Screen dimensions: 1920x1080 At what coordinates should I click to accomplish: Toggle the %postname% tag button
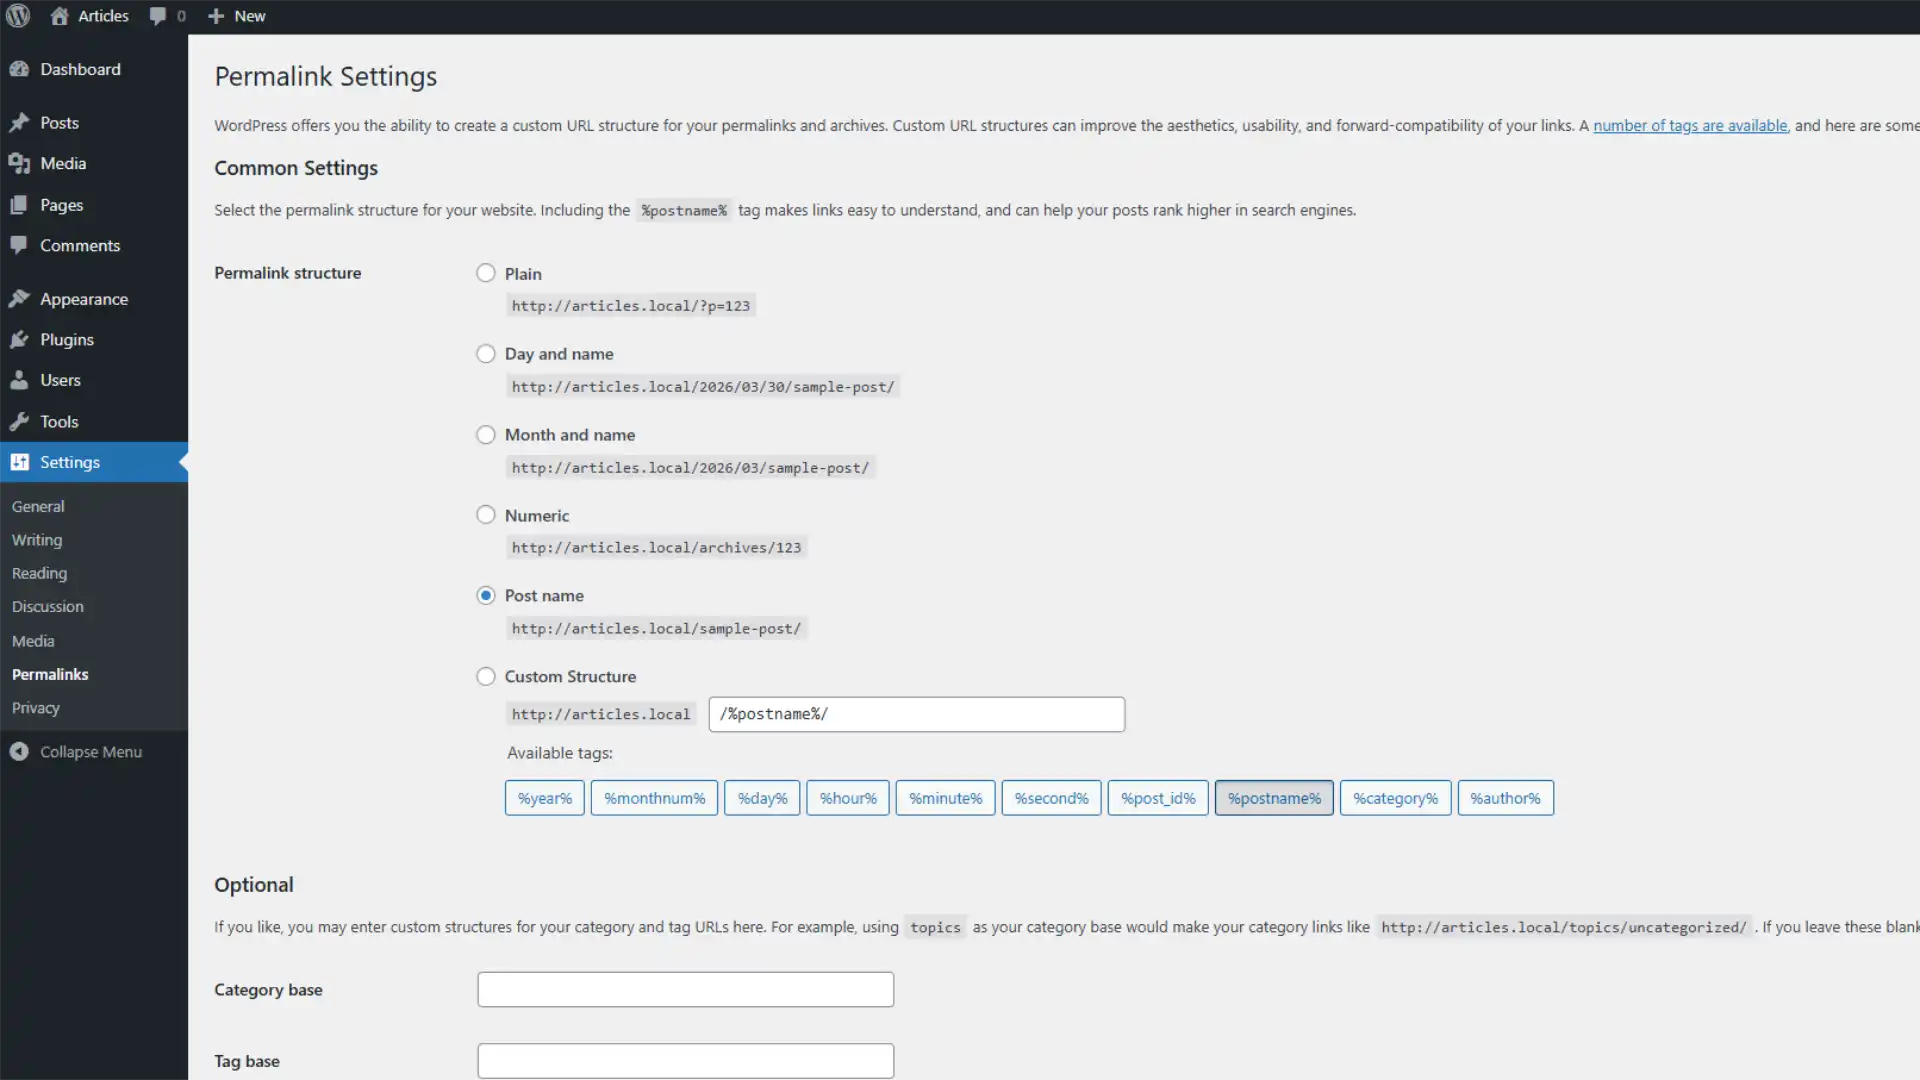click(x=1274, y=798)
